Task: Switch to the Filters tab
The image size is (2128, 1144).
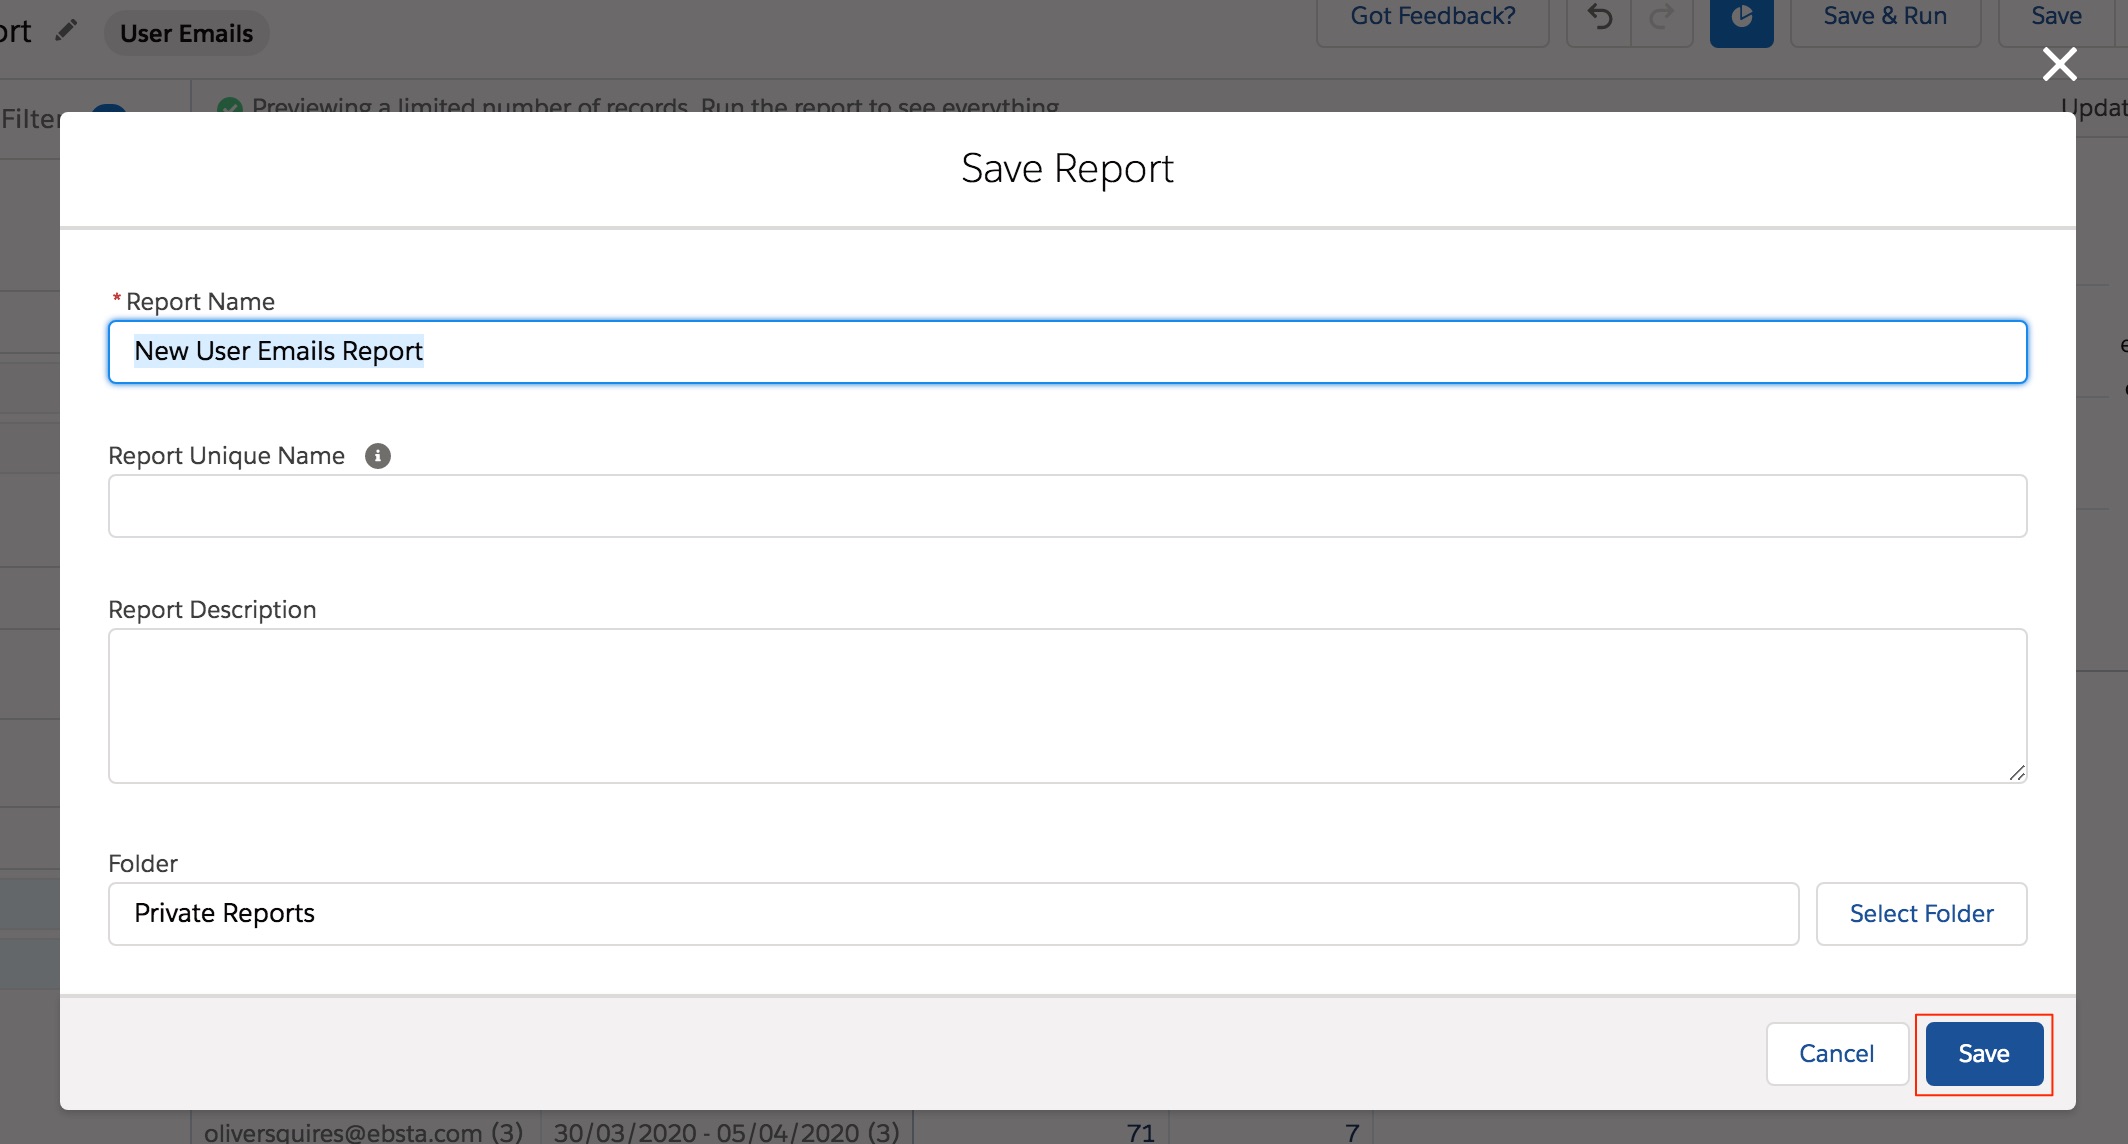Action: point(30,119)
